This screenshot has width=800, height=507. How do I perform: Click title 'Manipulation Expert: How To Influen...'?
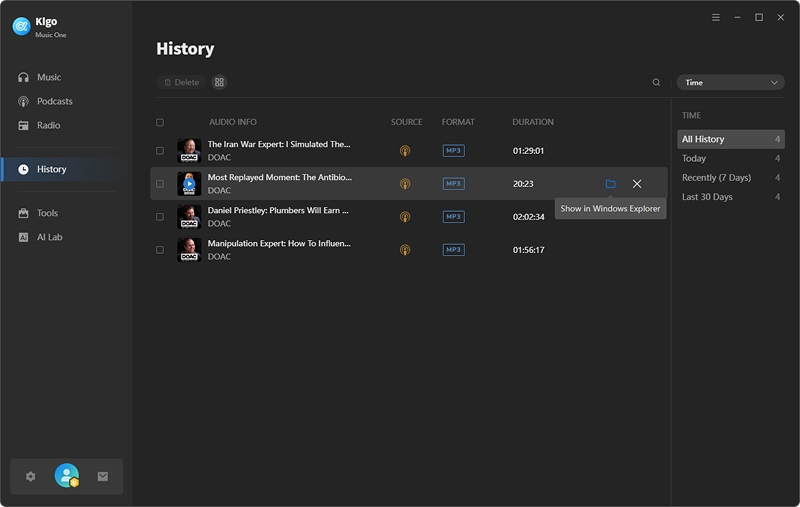(279, 244)
